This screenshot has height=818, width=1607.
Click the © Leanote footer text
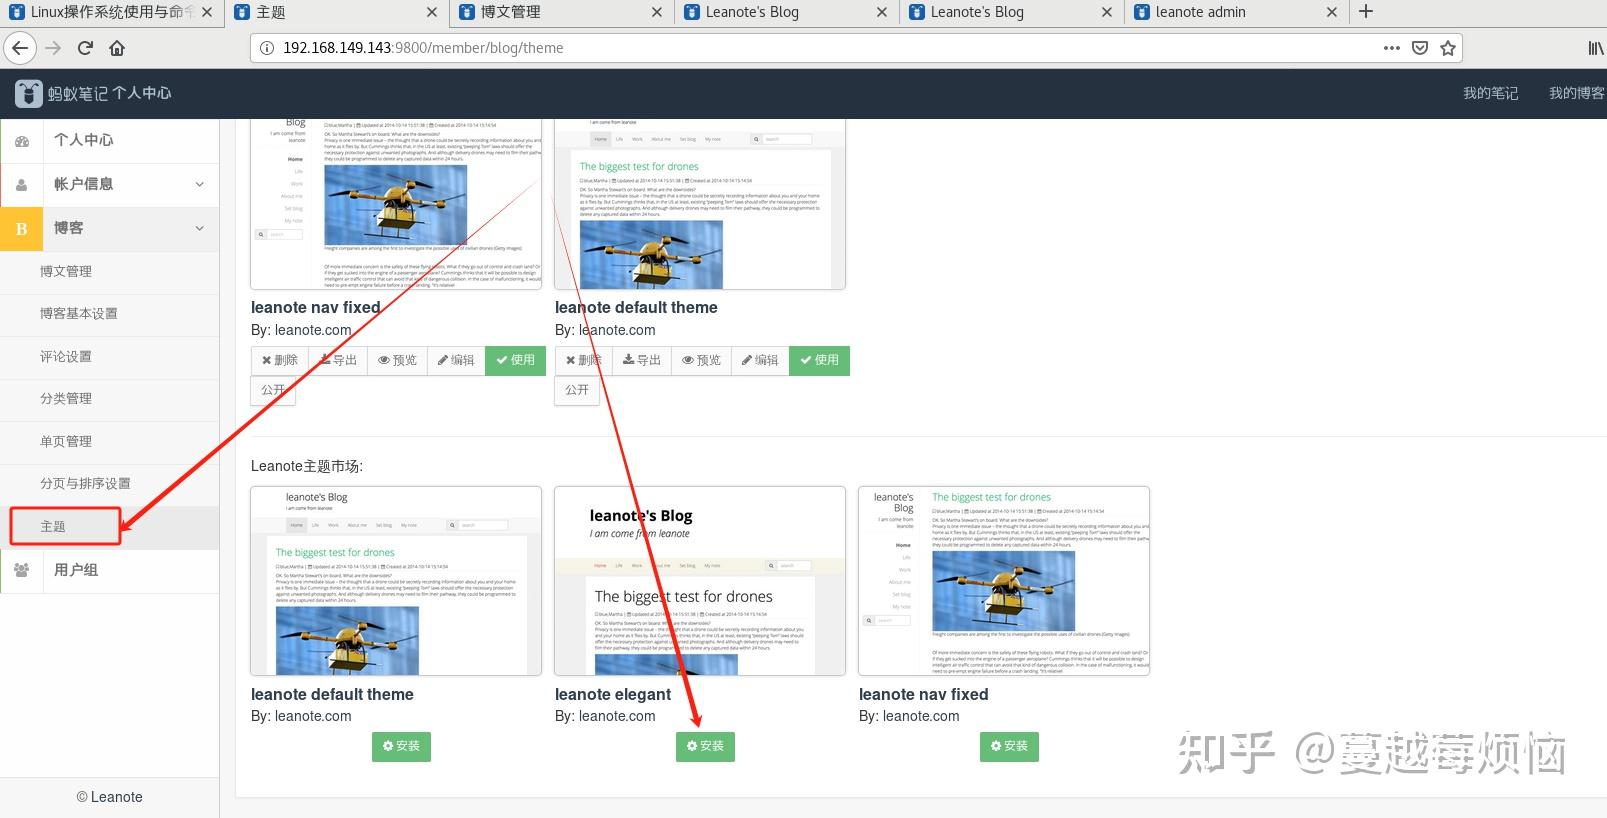pos(110,797)
